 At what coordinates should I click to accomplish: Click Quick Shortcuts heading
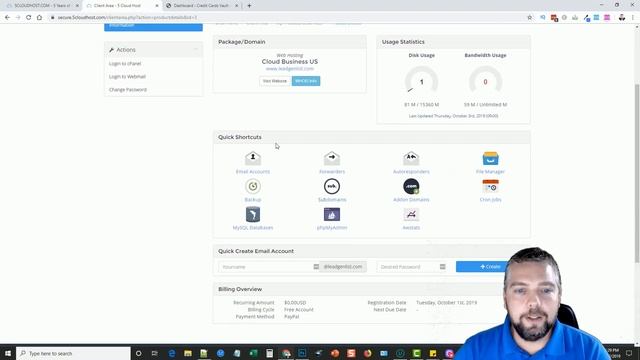[240, 137]
